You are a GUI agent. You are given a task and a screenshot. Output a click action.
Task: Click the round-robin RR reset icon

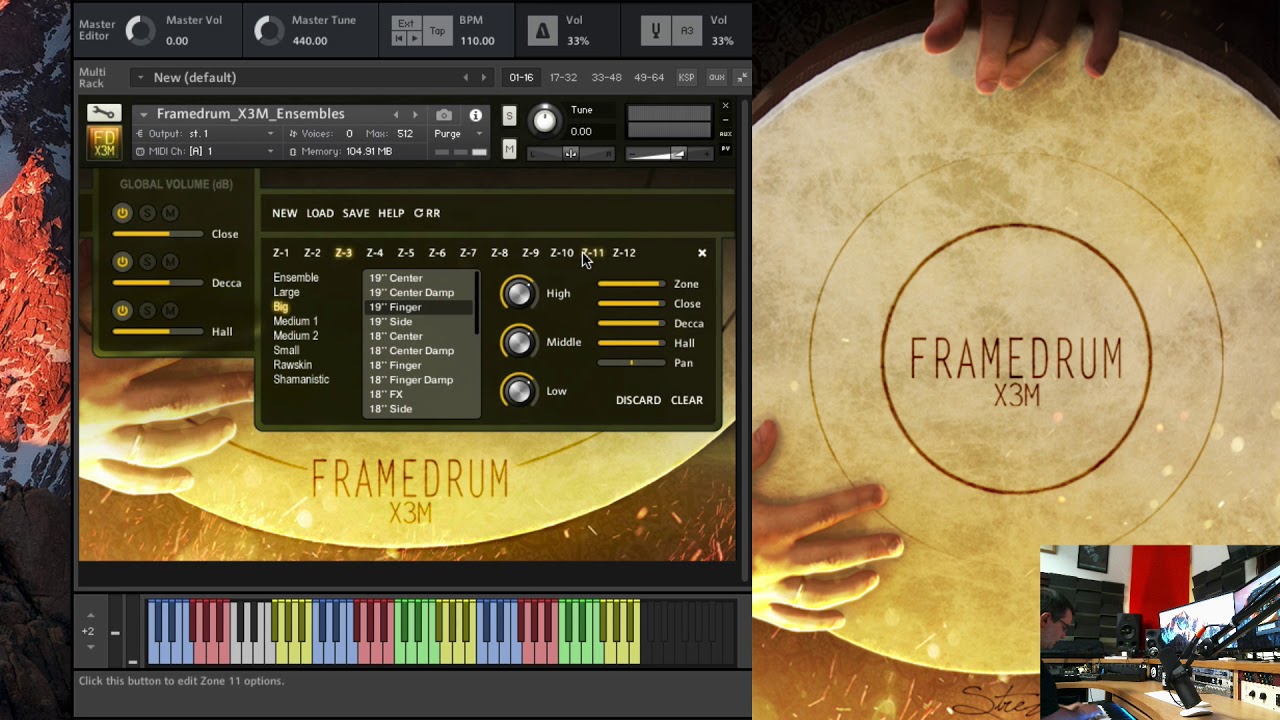coord(427,213)
